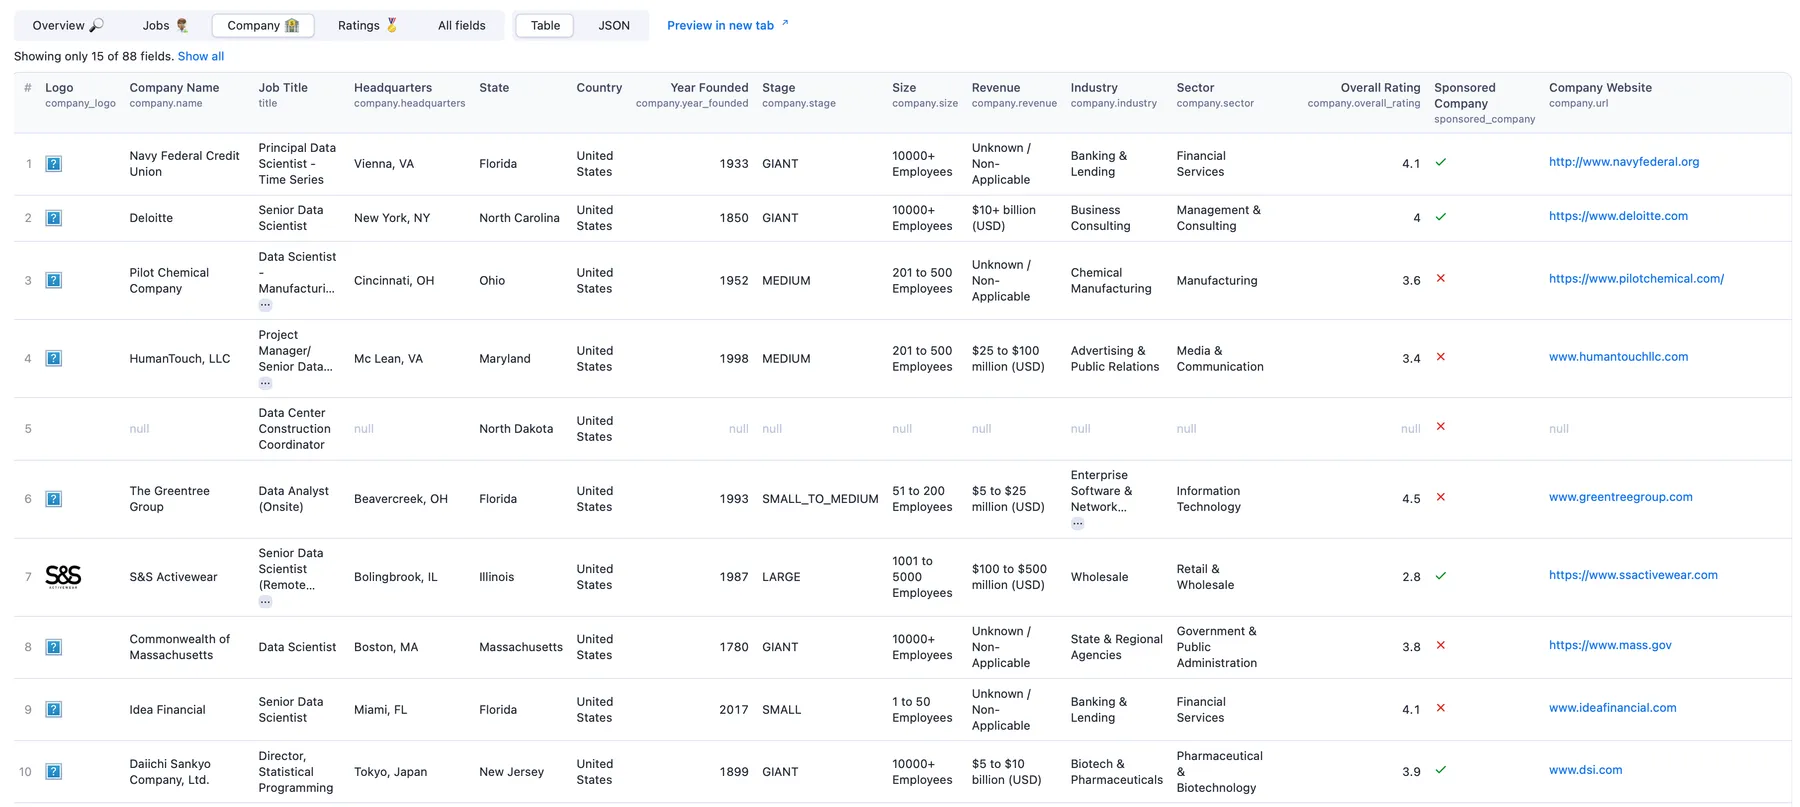Click the Daiichi Sankyo logo placeholder
The width and height of the screenshot is (1800, 807).
pos(54,772)
